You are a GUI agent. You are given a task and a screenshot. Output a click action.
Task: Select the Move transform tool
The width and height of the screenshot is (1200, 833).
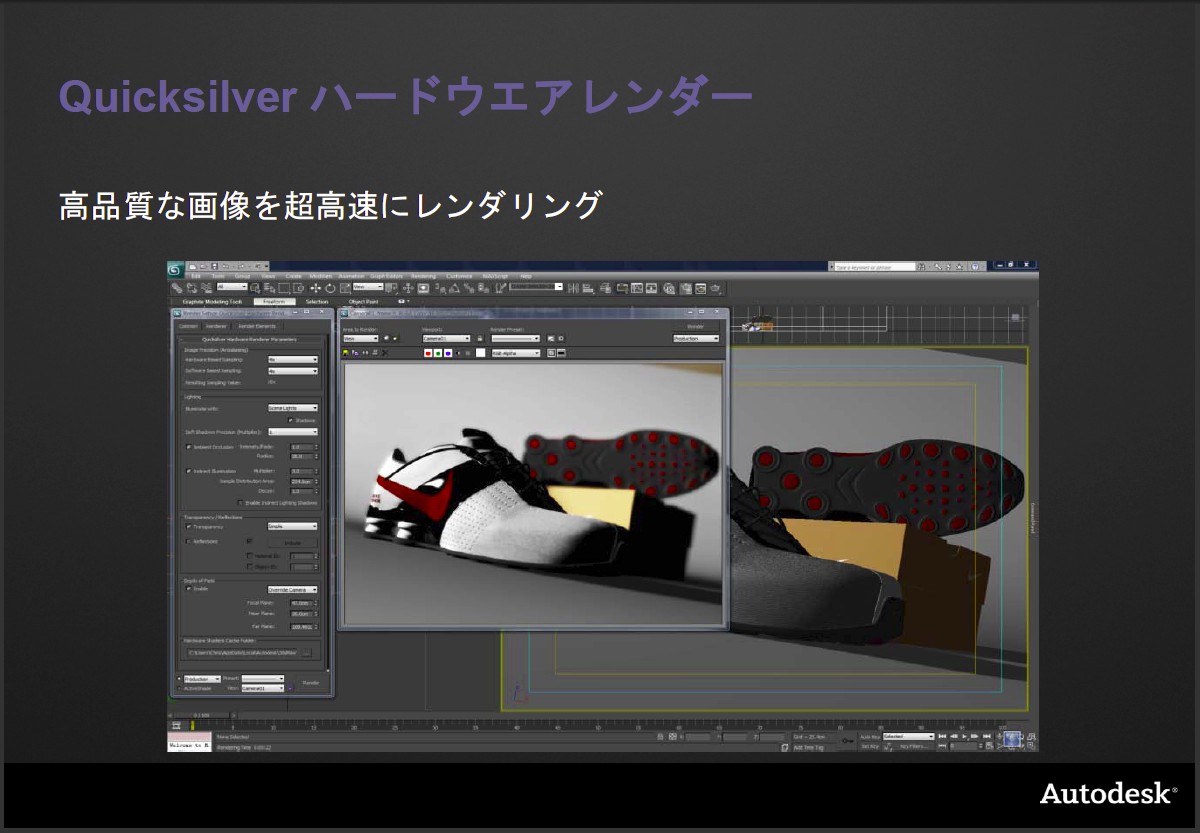pos(315,288)
